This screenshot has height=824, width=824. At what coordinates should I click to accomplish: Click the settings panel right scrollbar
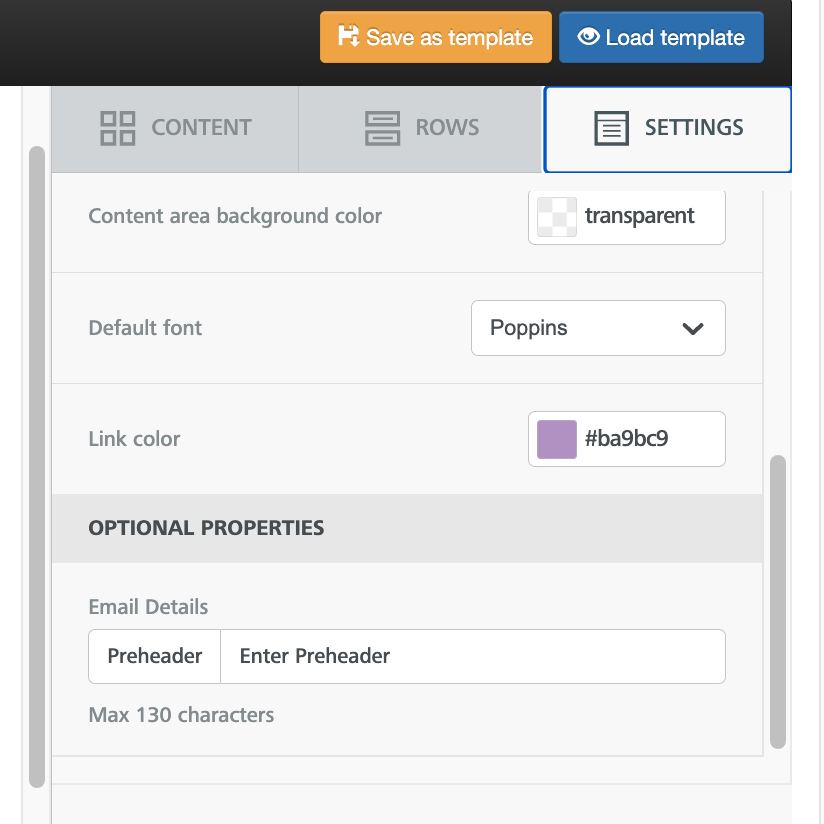pyautogui.click(x=778, y=602)
